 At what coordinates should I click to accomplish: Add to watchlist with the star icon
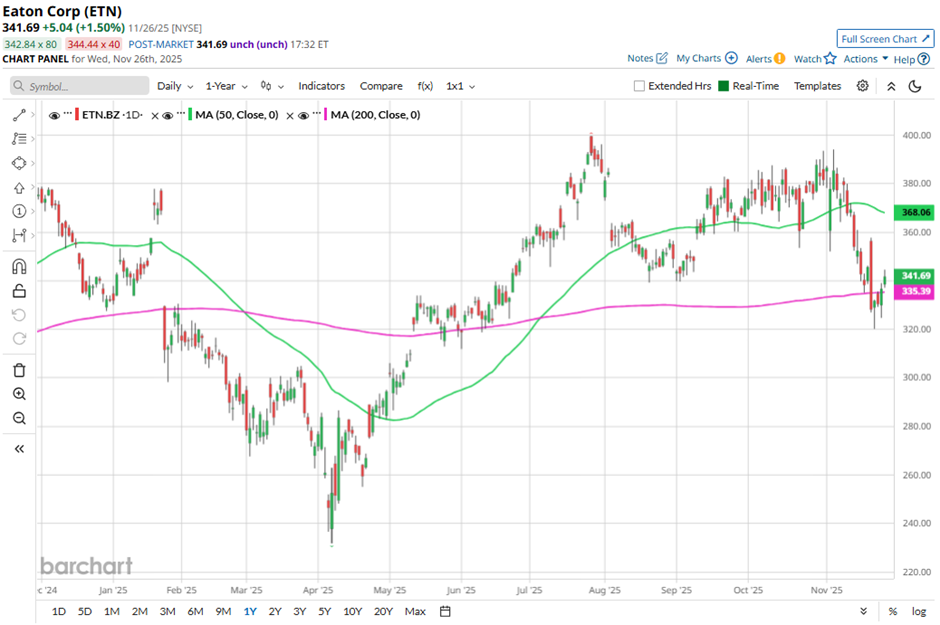[830, 59]
